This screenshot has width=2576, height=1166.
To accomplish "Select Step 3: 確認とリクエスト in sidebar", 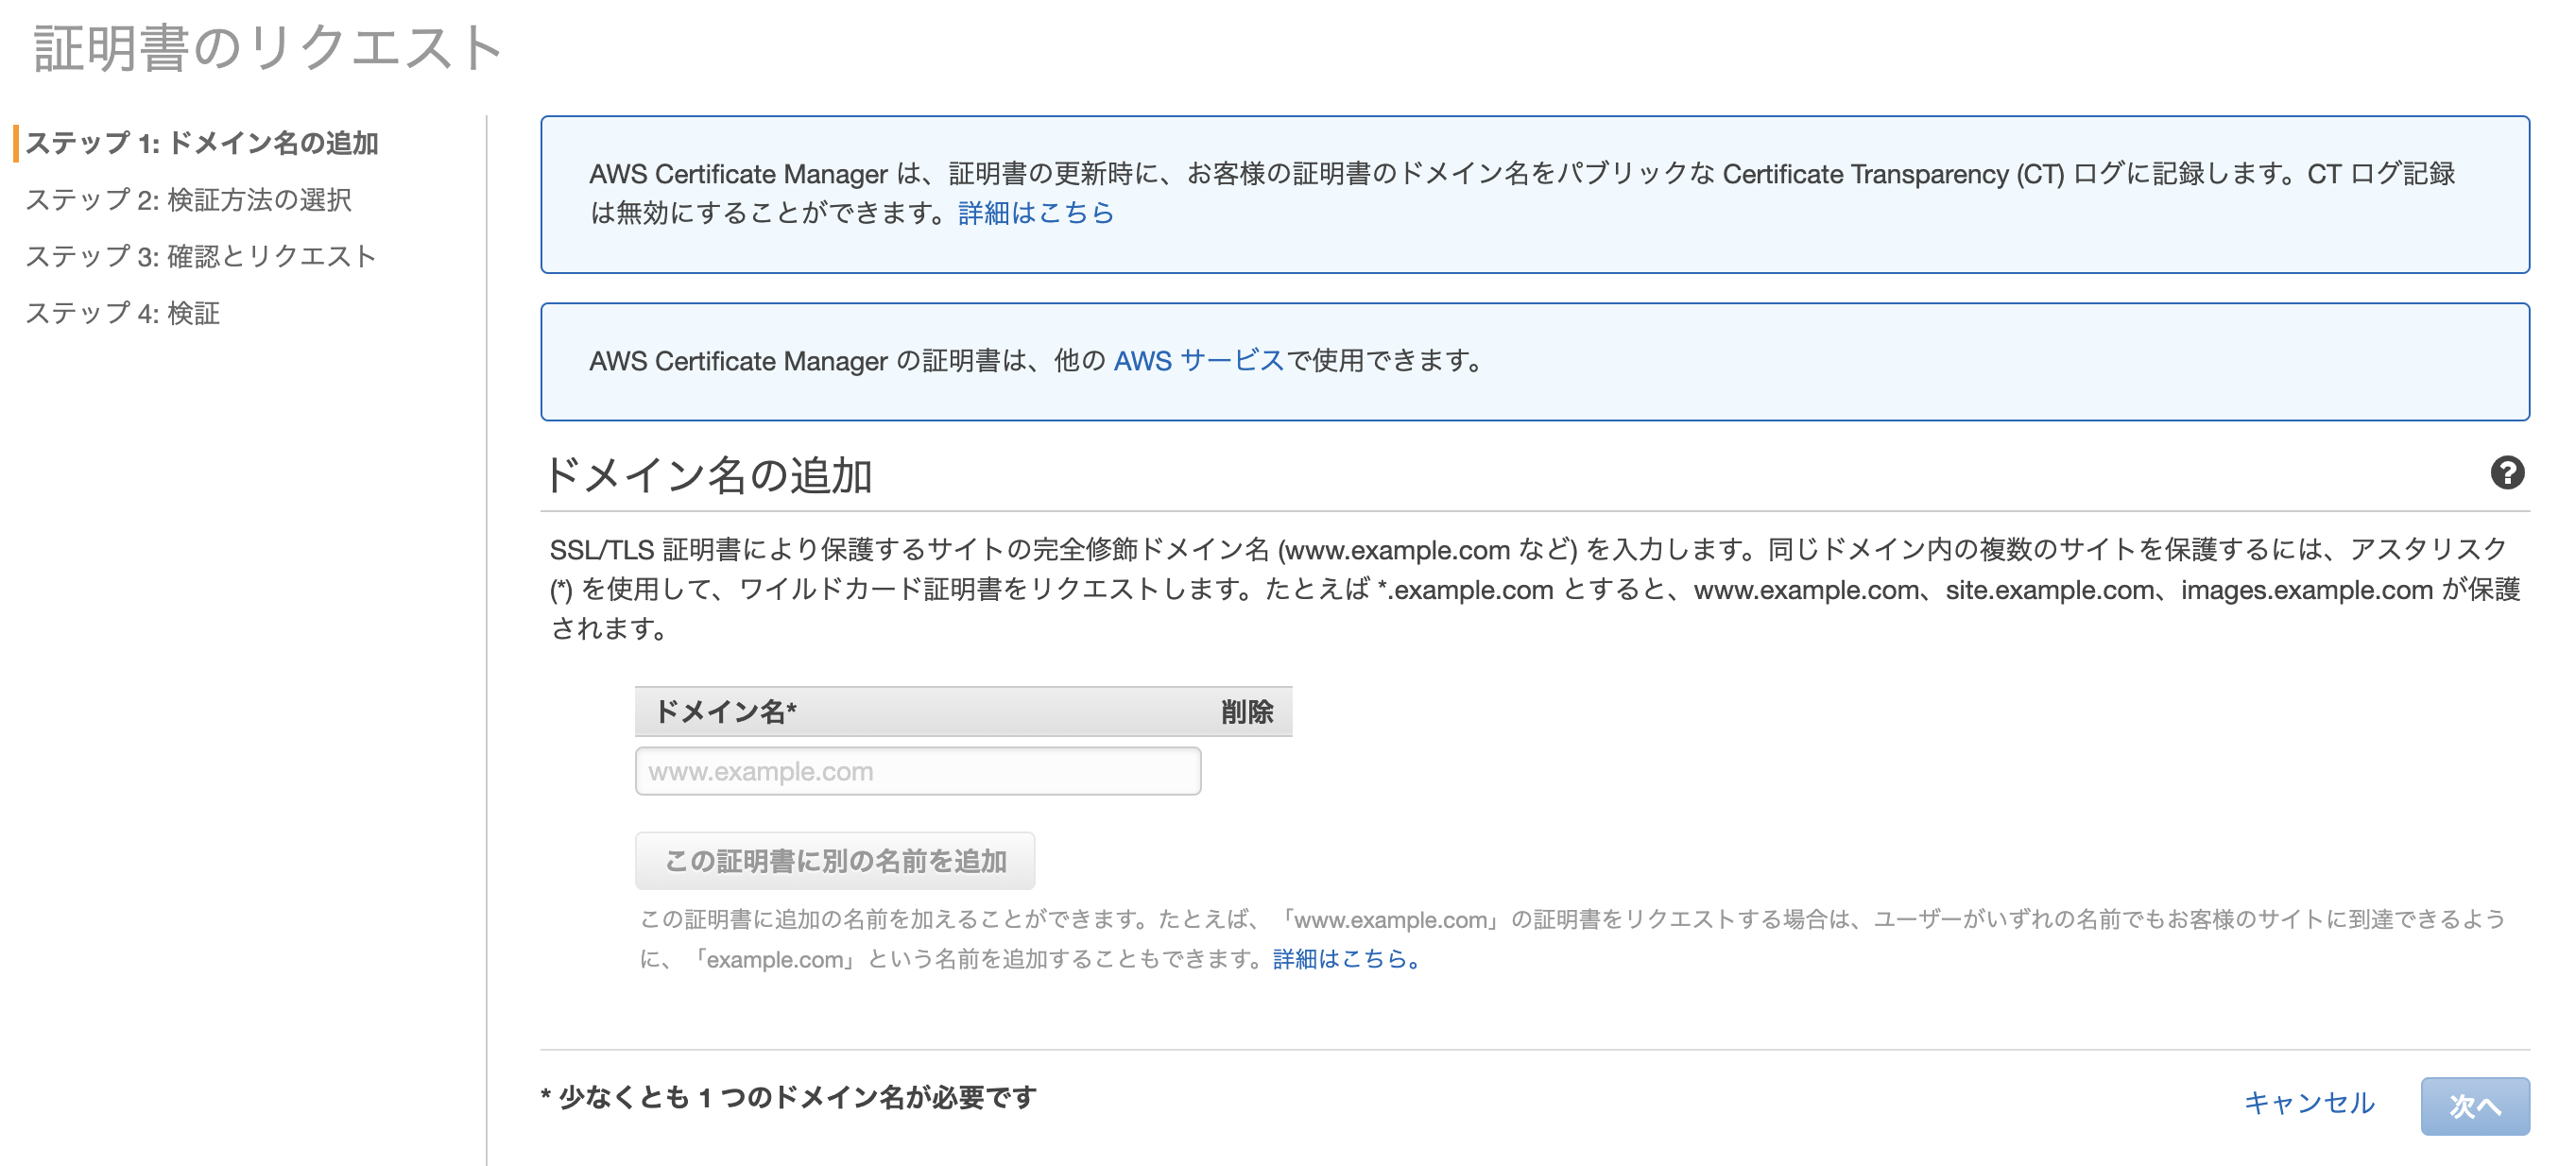I will point(200,257).
